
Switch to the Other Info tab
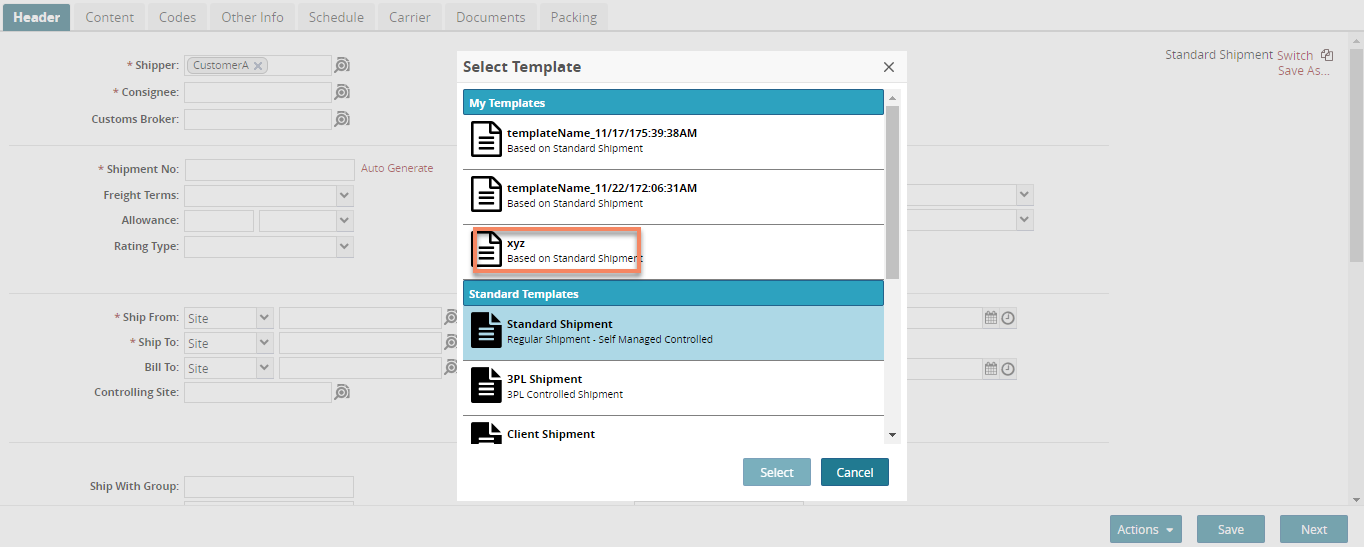click(252, 17)
